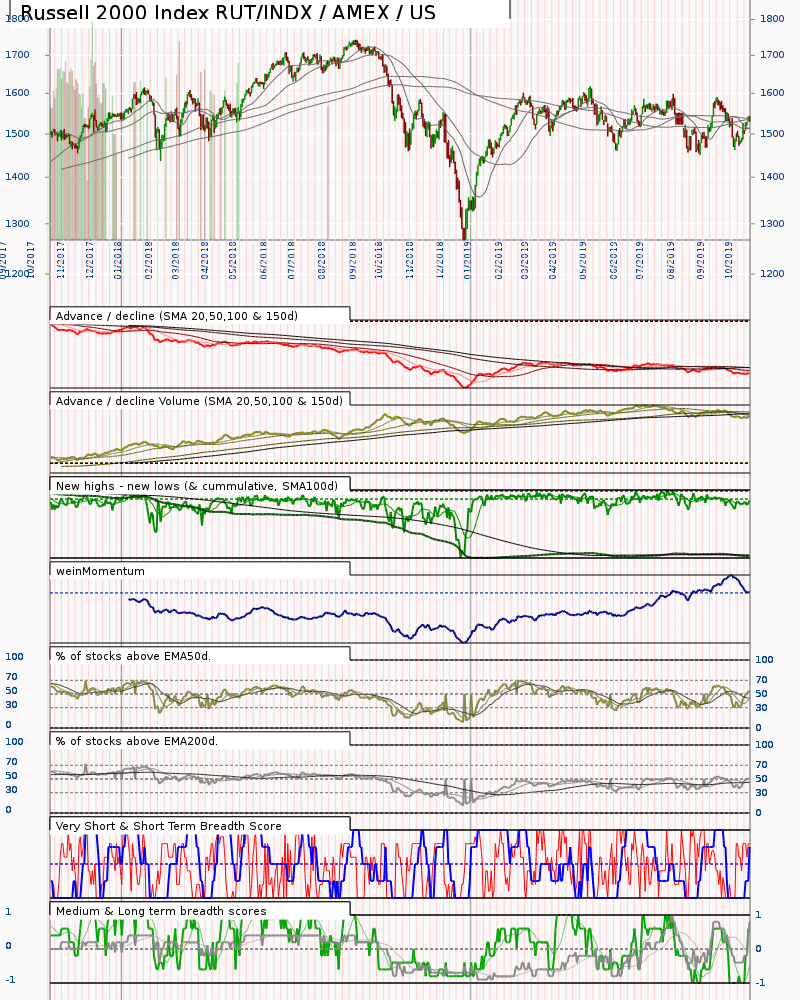Select 1500 on the left price axis
The height and width of the screenshot is (1000, 800).
17,134
